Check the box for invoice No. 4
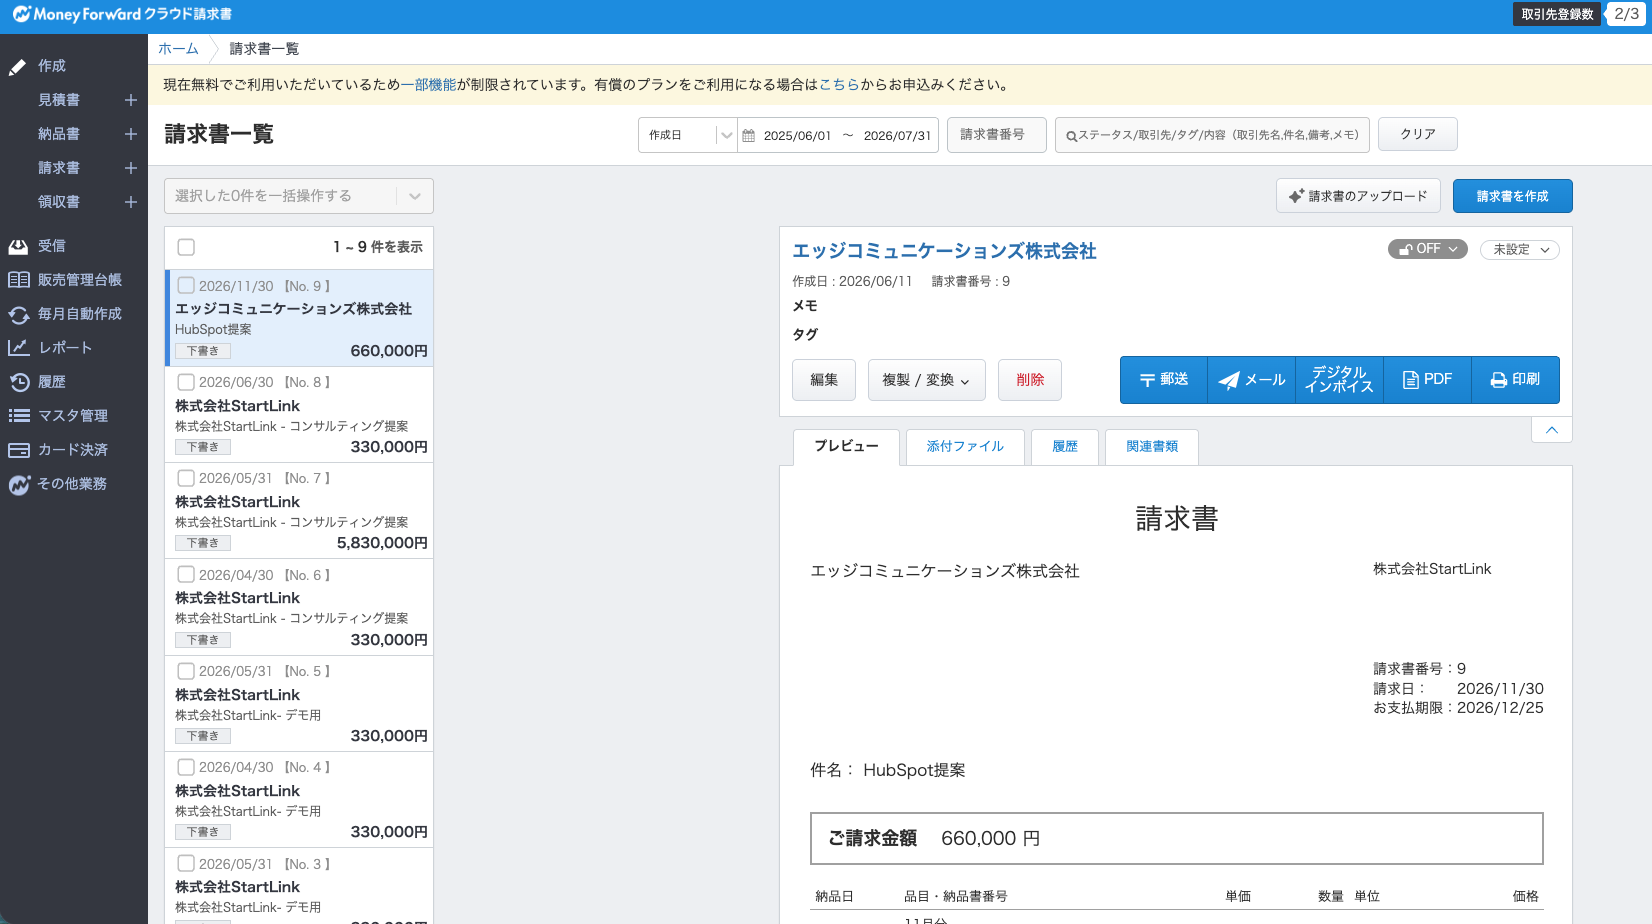 tap(186, 767)
